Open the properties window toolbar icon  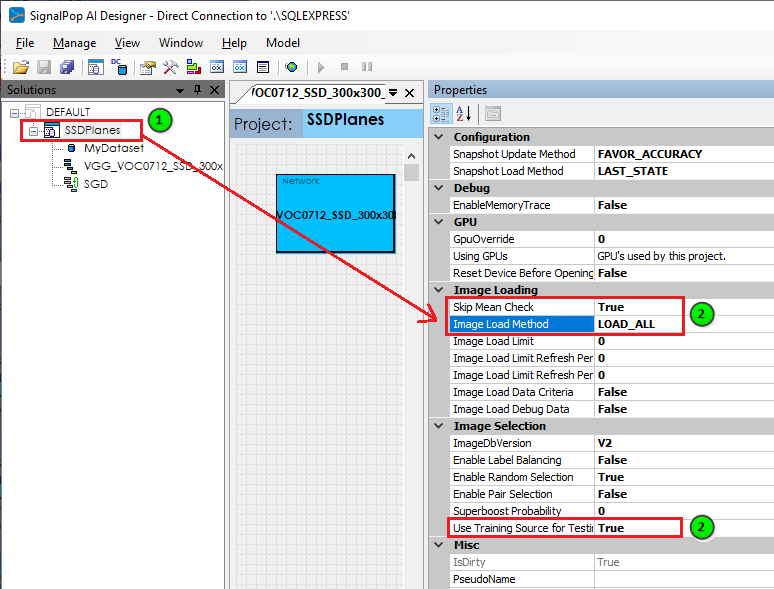pyautogui.click(x=148, y=67)
